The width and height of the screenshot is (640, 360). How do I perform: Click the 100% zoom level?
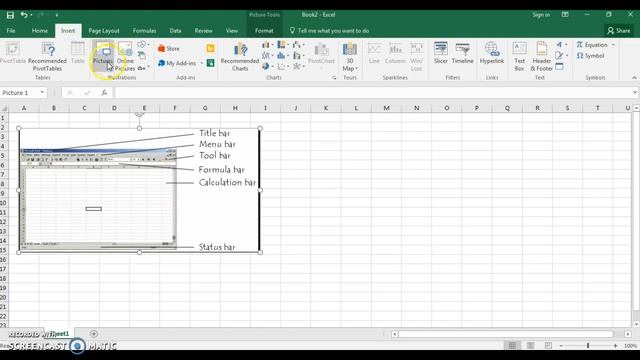pyautogui.click(x=631, y=346)
